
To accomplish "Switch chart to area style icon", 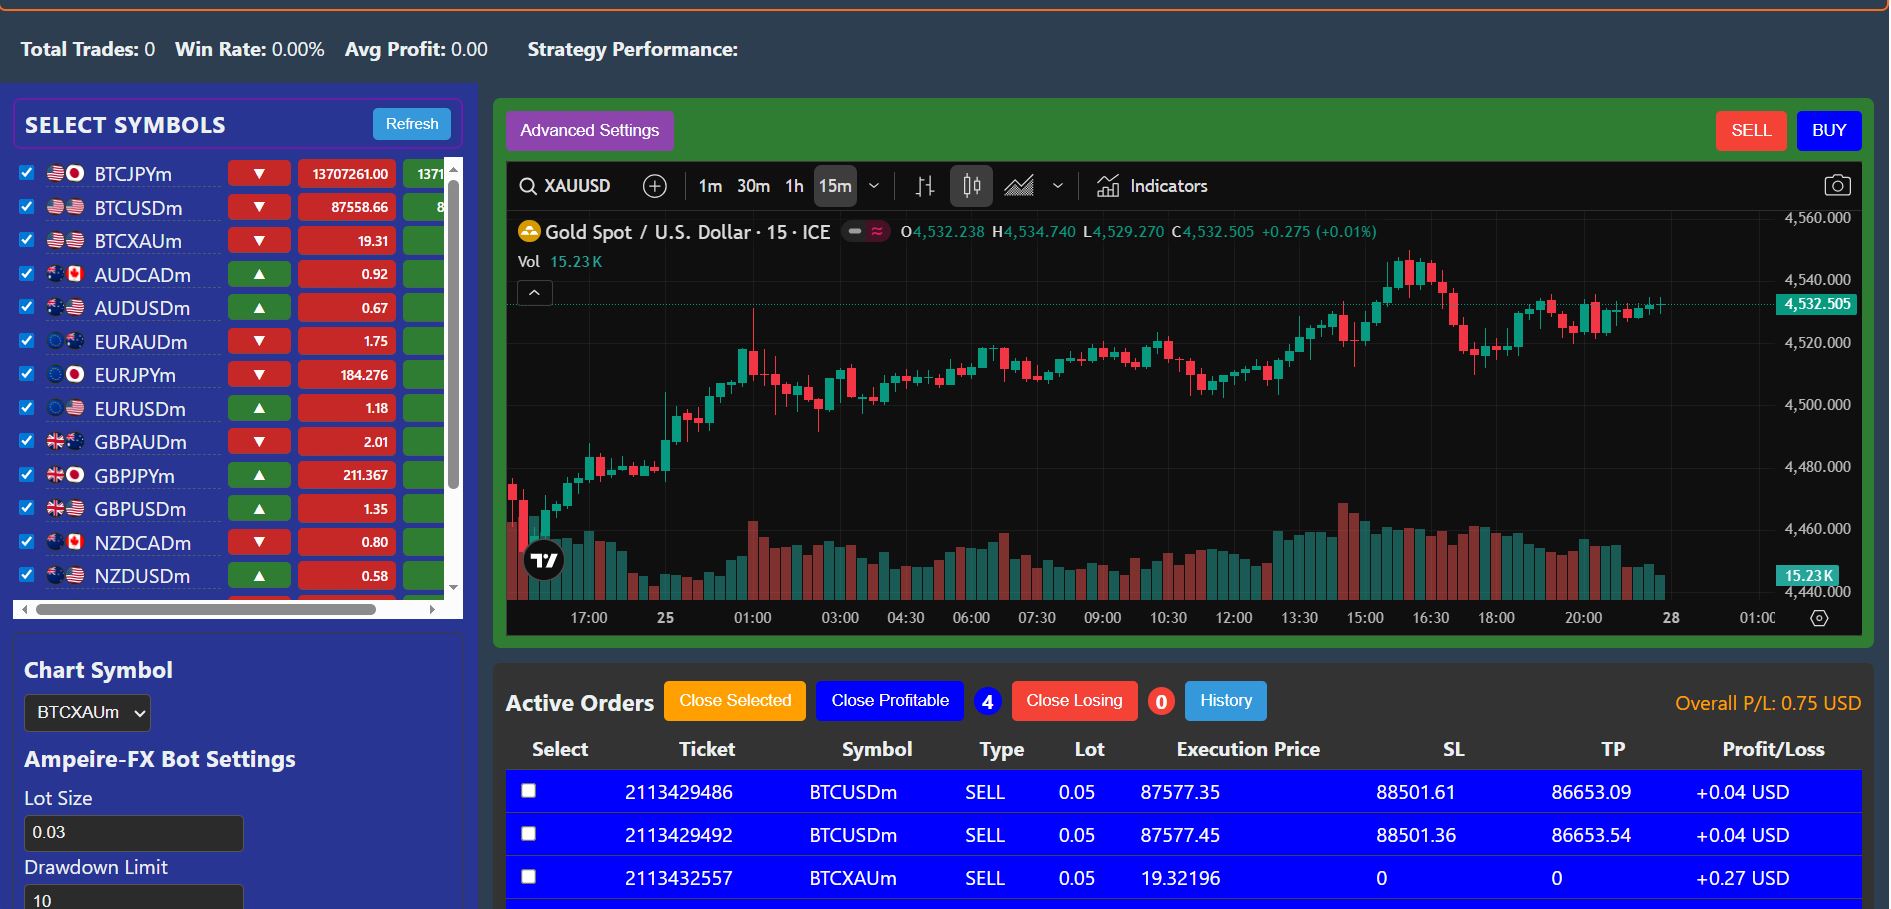I will [x=1018, y=186].
